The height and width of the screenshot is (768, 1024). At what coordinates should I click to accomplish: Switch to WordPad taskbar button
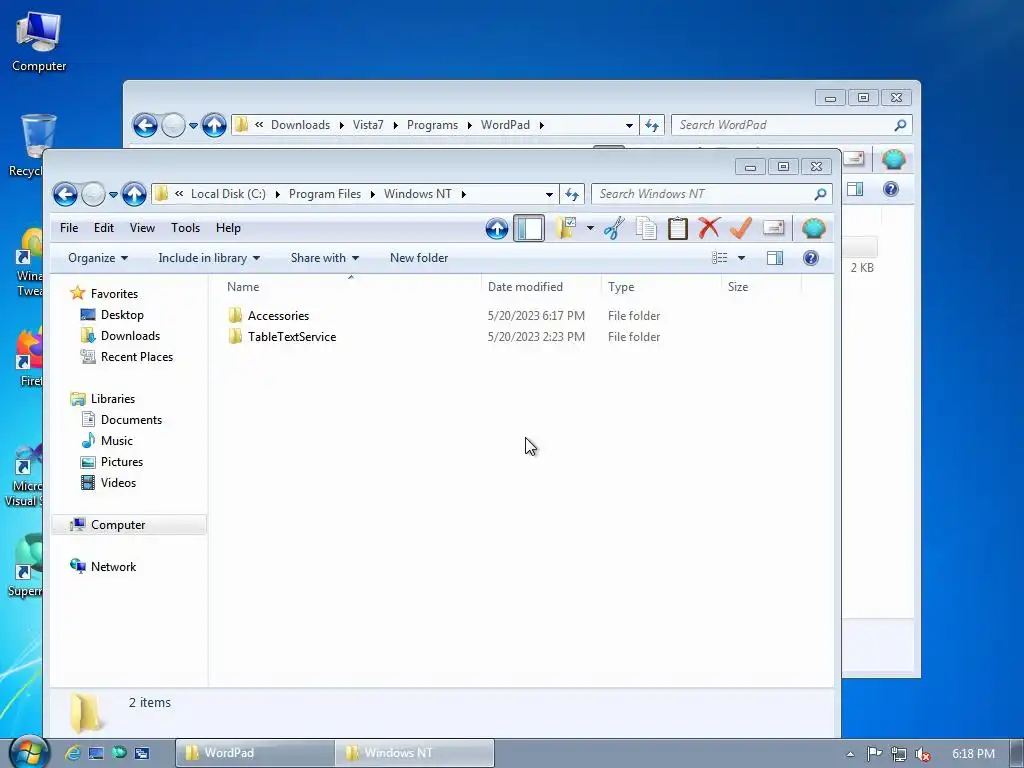pyautogui.click(x=255, y=753)
